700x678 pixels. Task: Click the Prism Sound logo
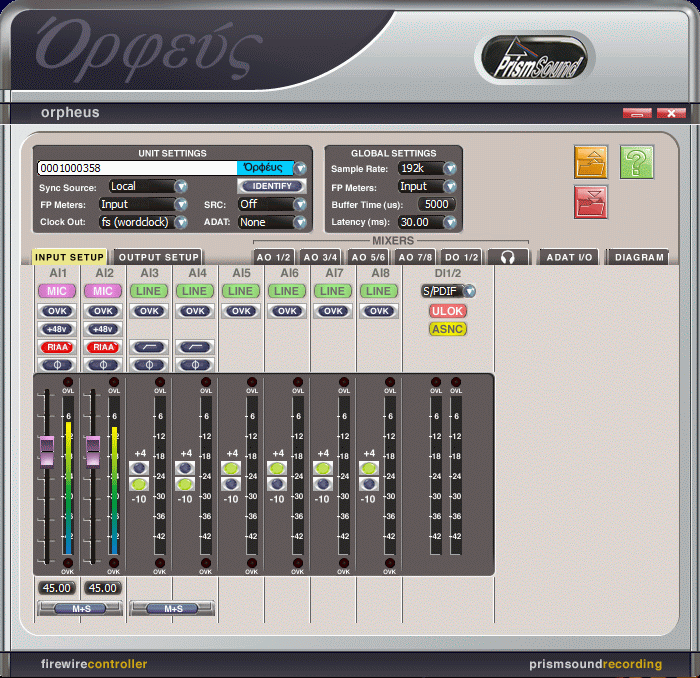click(x=537, y=58)
